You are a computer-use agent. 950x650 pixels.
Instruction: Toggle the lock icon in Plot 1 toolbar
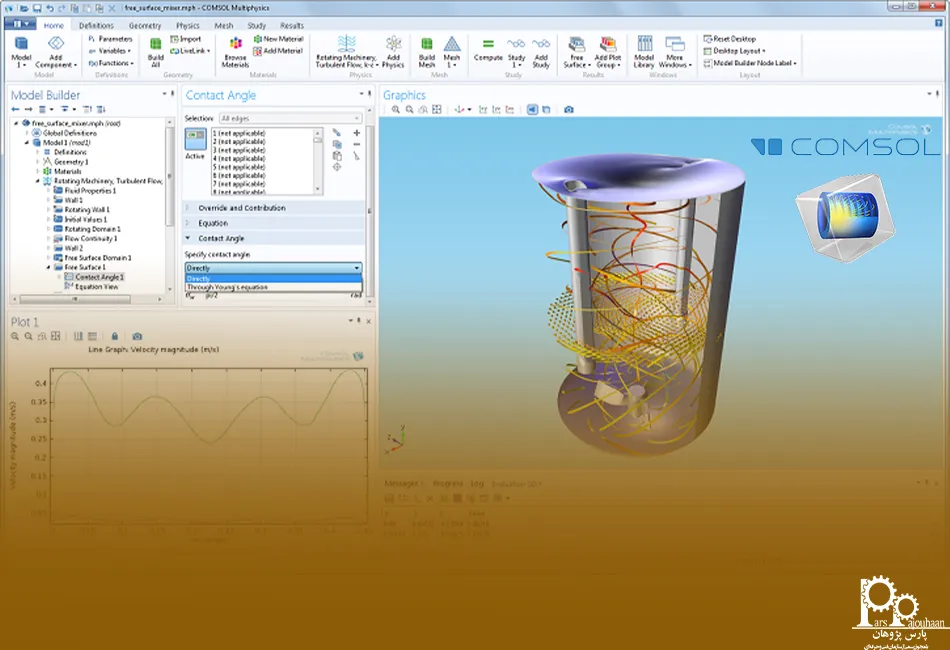click(x=115, y=336)
